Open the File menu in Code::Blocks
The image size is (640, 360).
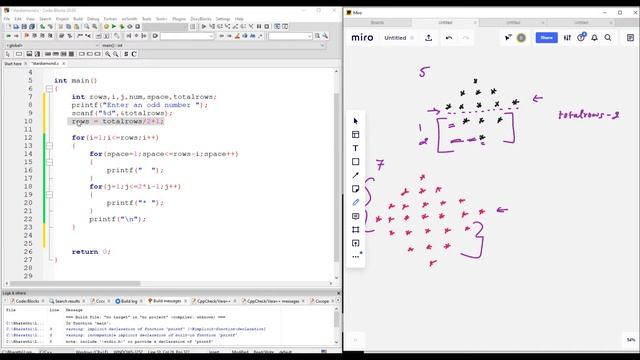tap(7, 19)
